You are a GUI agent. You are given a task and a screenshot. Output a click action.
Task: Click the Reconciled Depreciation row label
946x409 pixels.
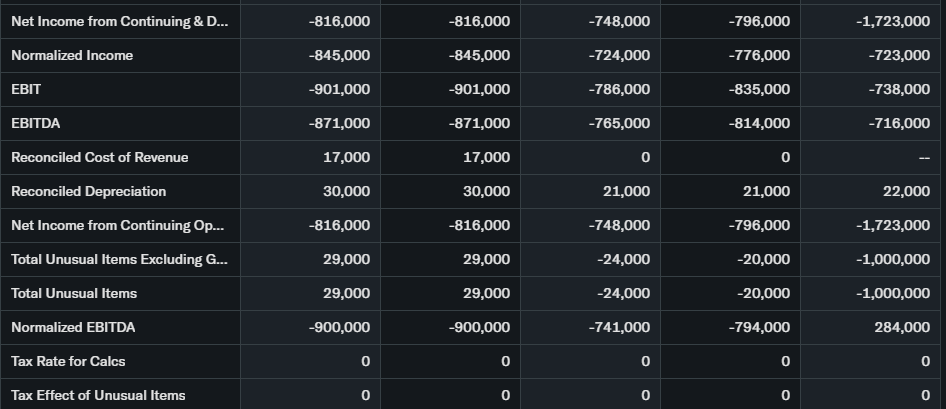click(x=88, y=192)
